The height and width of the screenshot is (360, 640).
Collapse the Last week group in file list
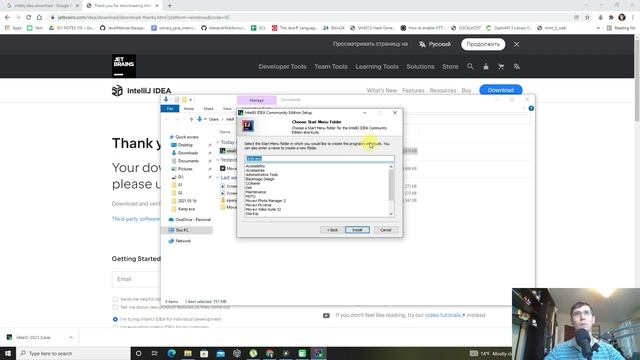click(x=218, y=178)
